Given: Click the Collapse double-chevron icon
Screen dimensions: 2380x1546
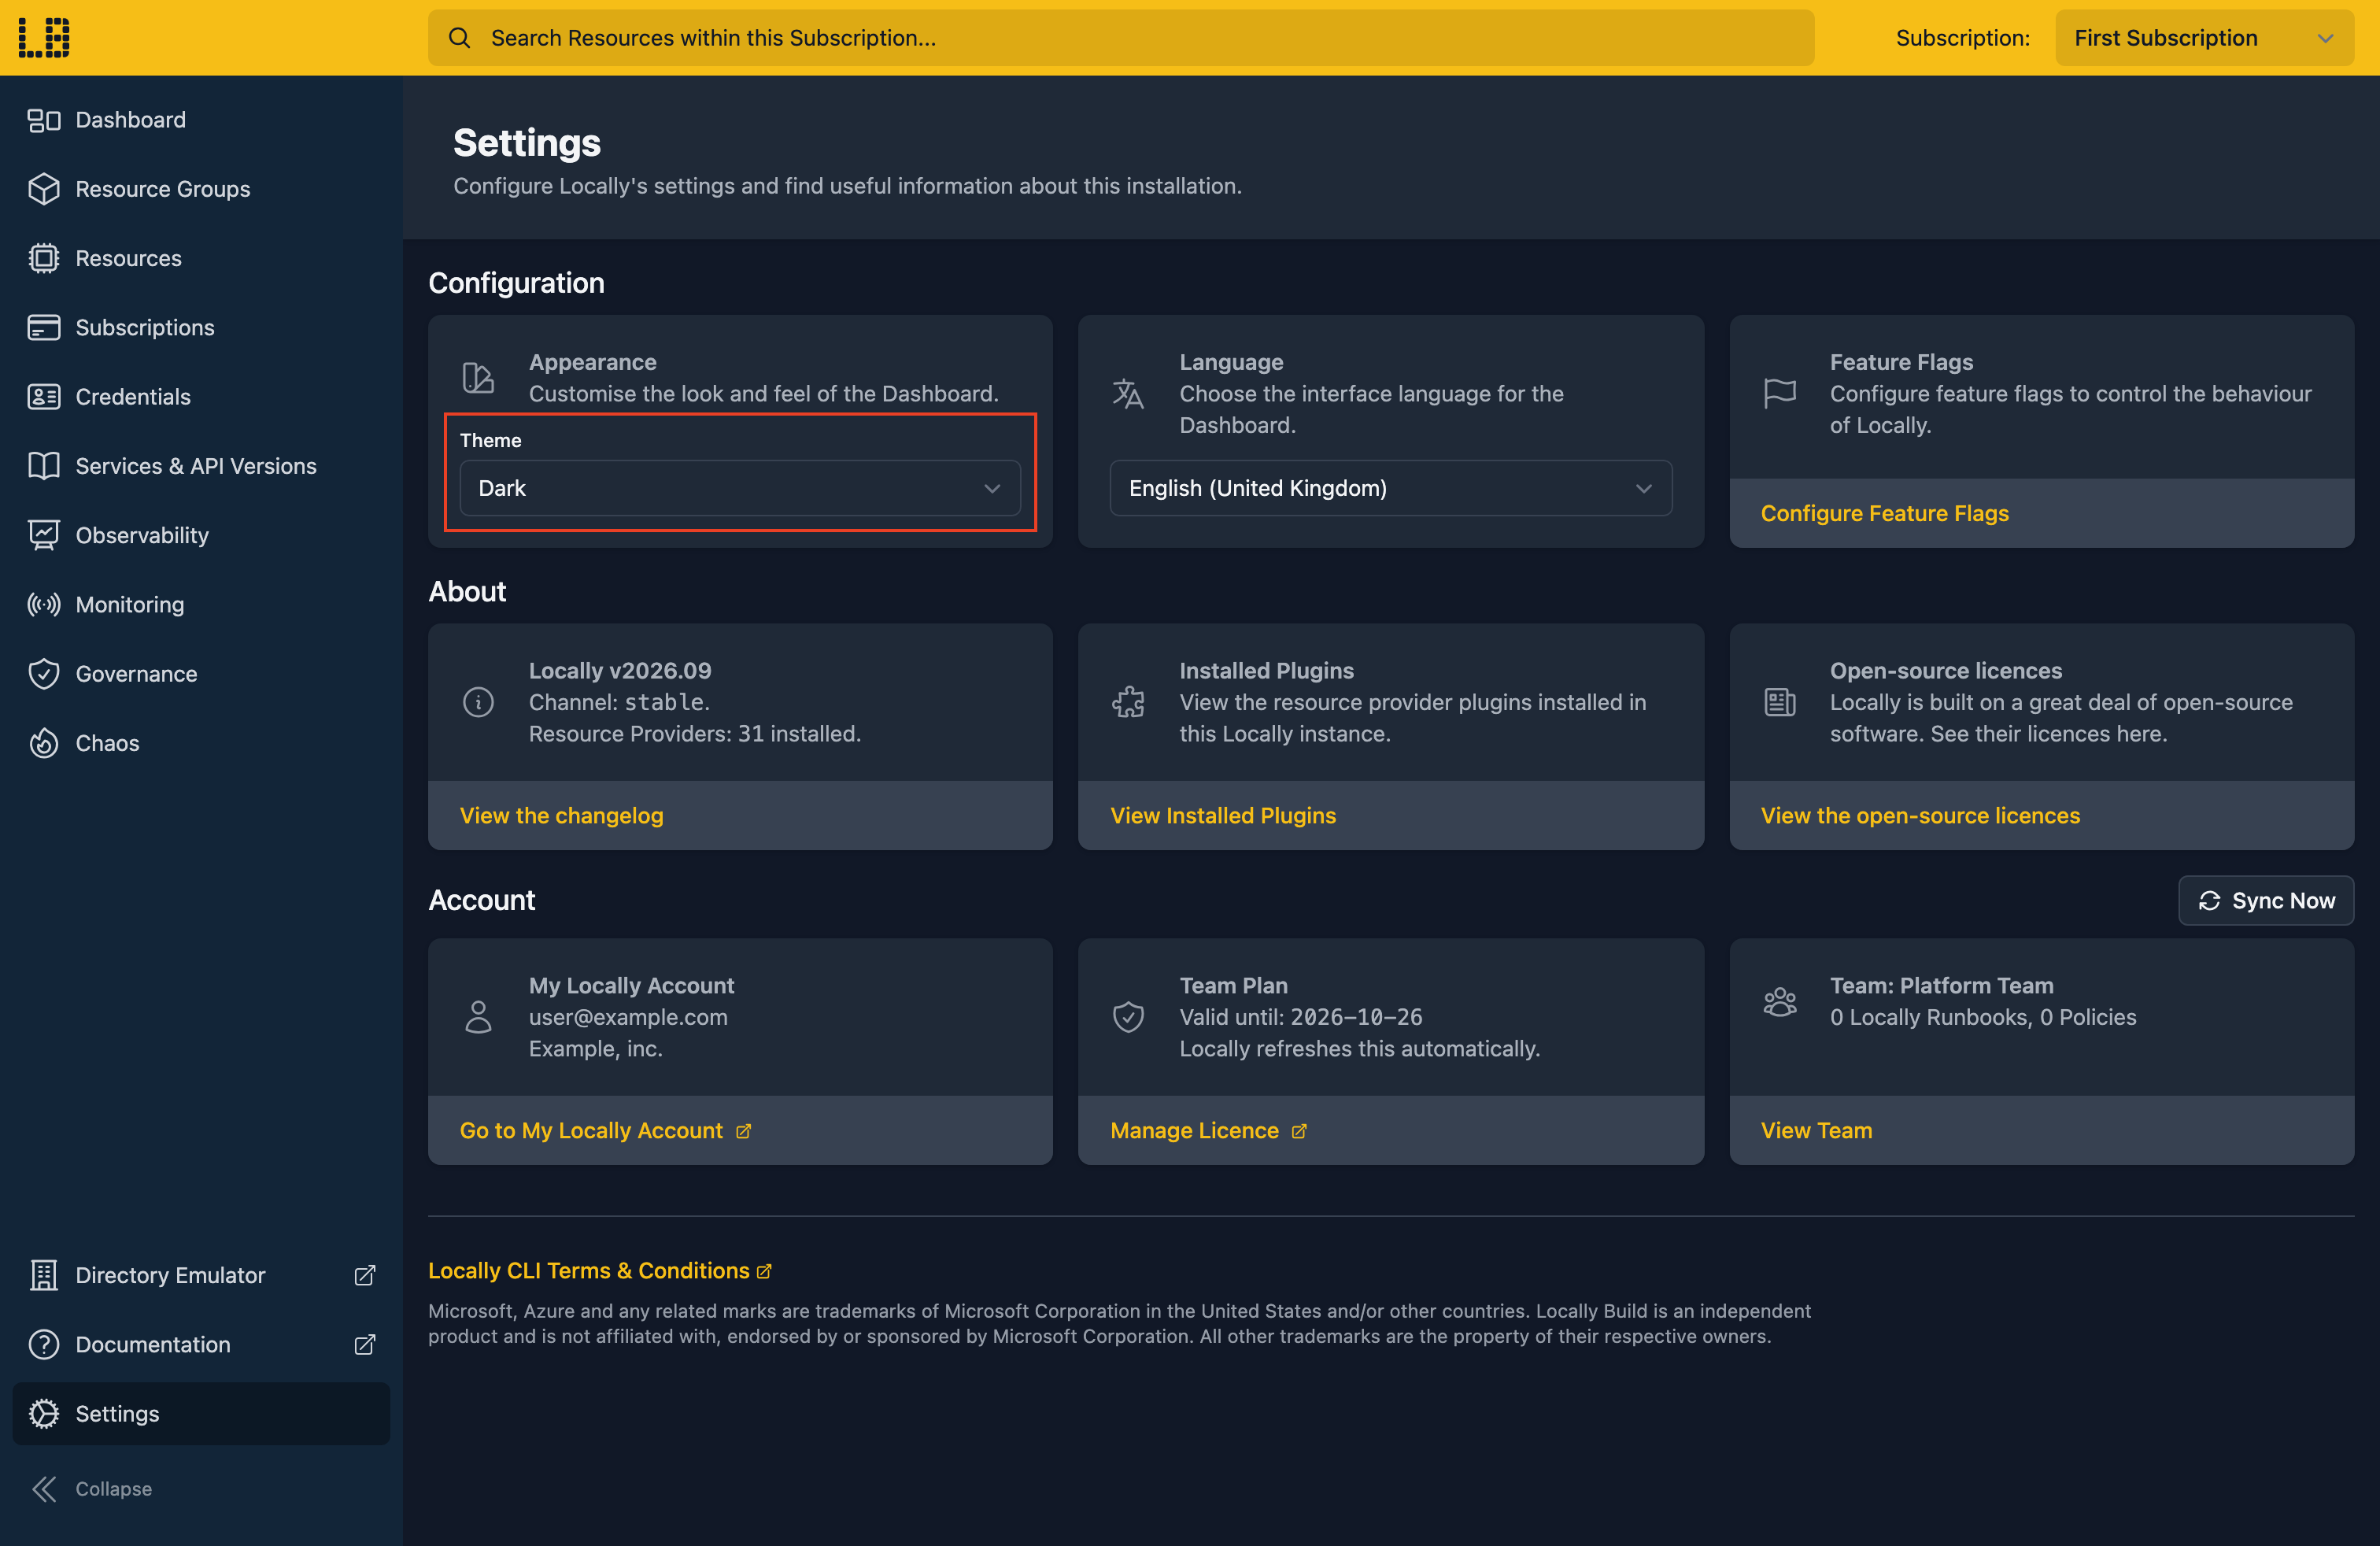Looking at the screenshot, I should pyautogui.click(x=44, y=1489).
